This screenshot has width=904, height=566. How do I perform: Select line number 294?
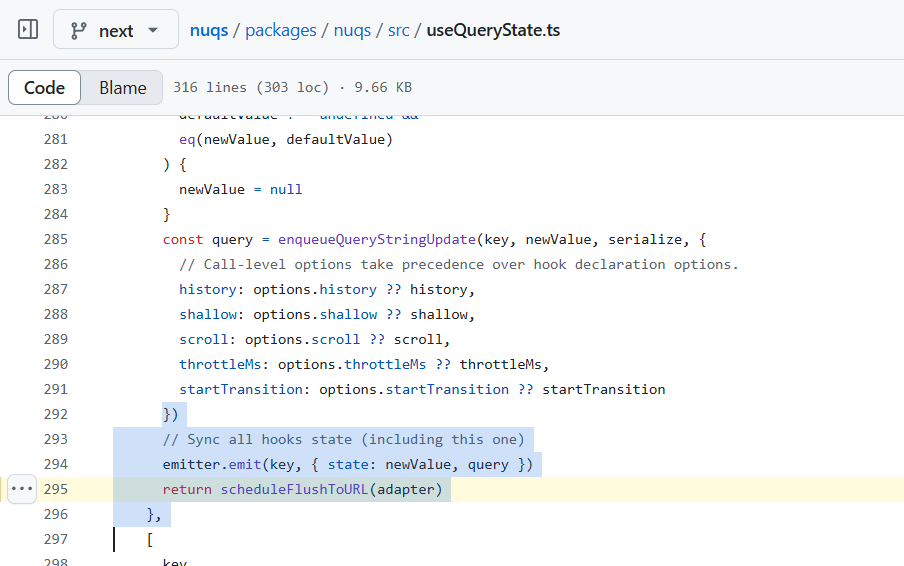click(x=56, y=465)
